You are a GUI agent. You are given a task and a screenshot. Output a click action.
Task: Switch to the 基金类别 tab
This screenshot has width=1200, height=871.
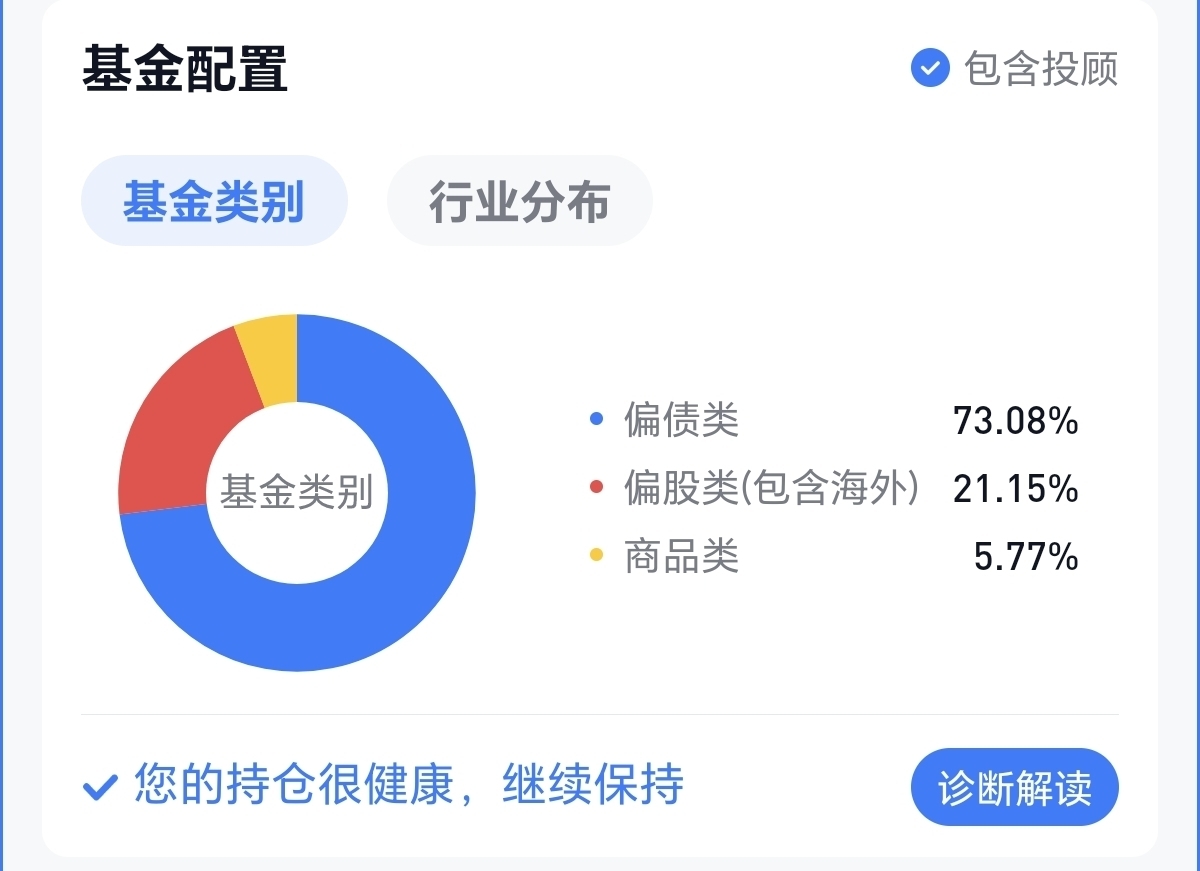pyautogui.click(x=214, y=201)
